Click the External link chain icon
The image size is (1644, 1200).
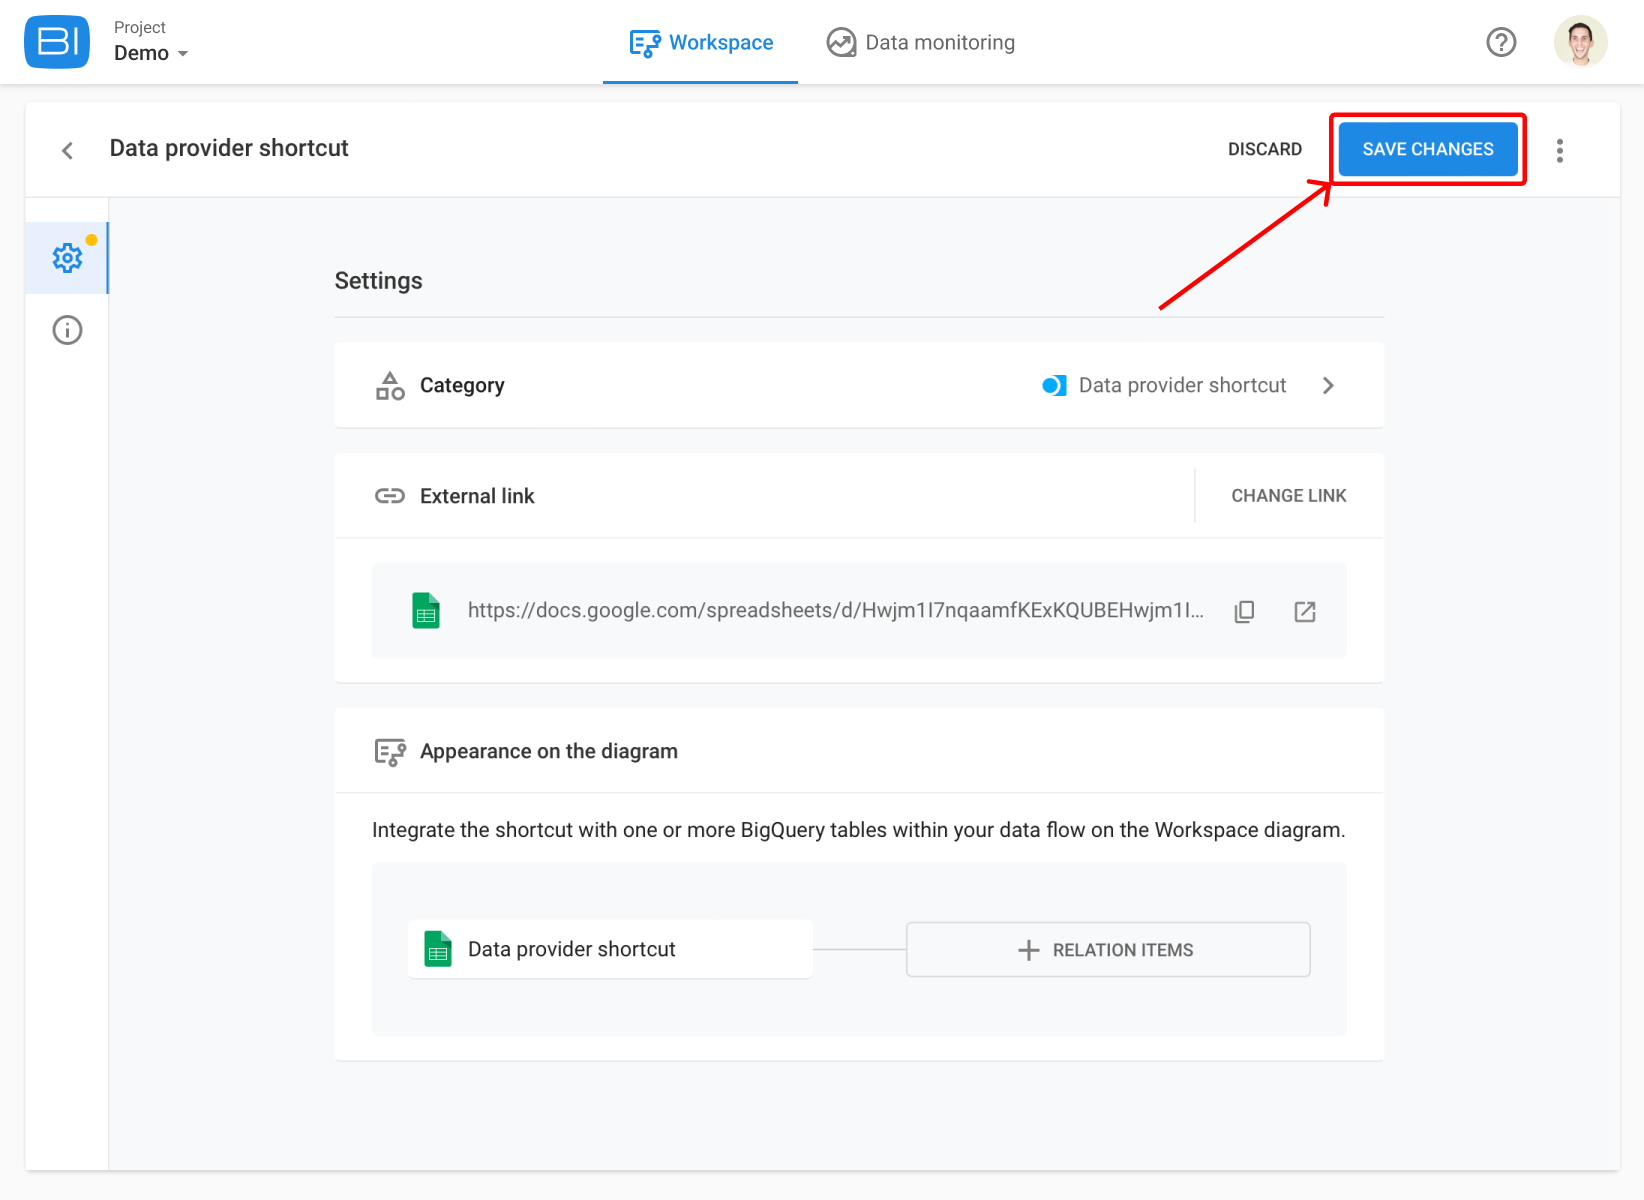point(390,496)
